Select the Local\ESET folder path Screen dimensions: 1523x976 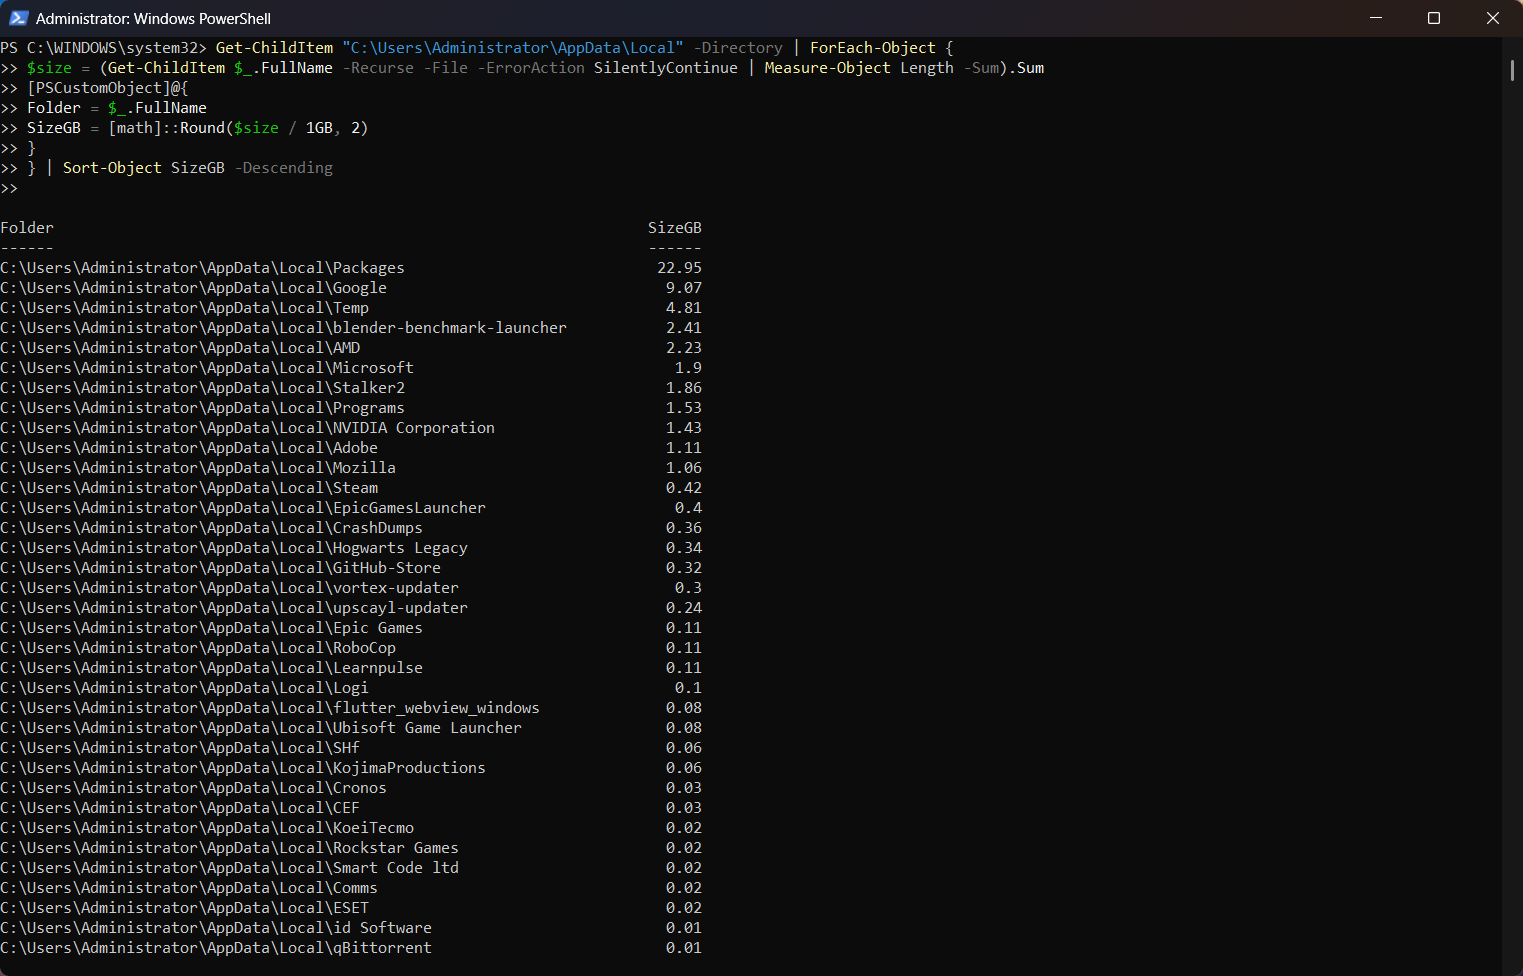(184, 908)
